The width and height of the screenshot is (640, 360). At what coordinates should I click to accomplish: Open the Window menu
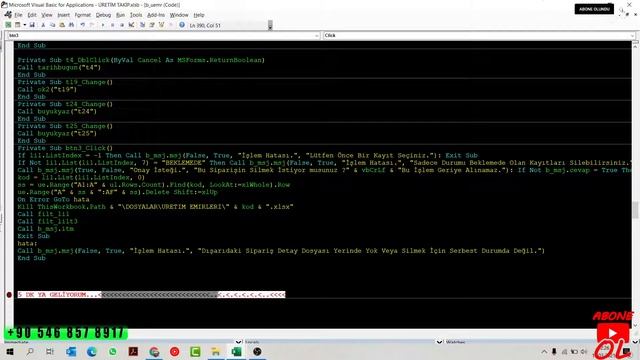tap(179, 15)
